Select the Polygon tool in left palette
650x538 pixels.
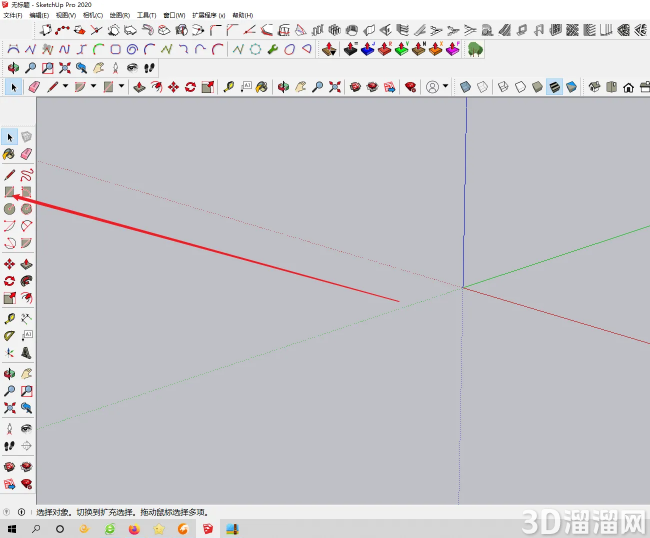pyautogui.click(x=26, y=208)
